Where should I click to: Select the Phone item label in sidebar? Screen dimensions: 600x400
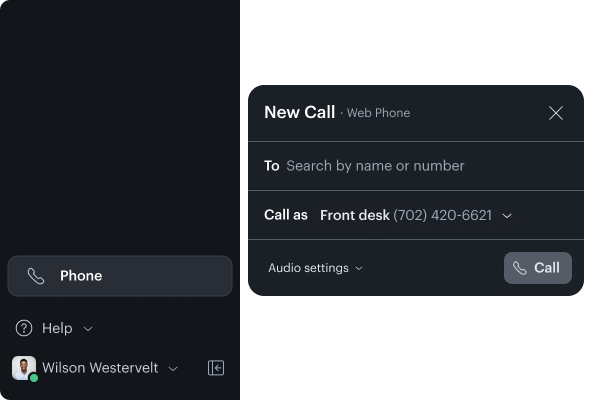pyautogui.click(x=81, y=276)
